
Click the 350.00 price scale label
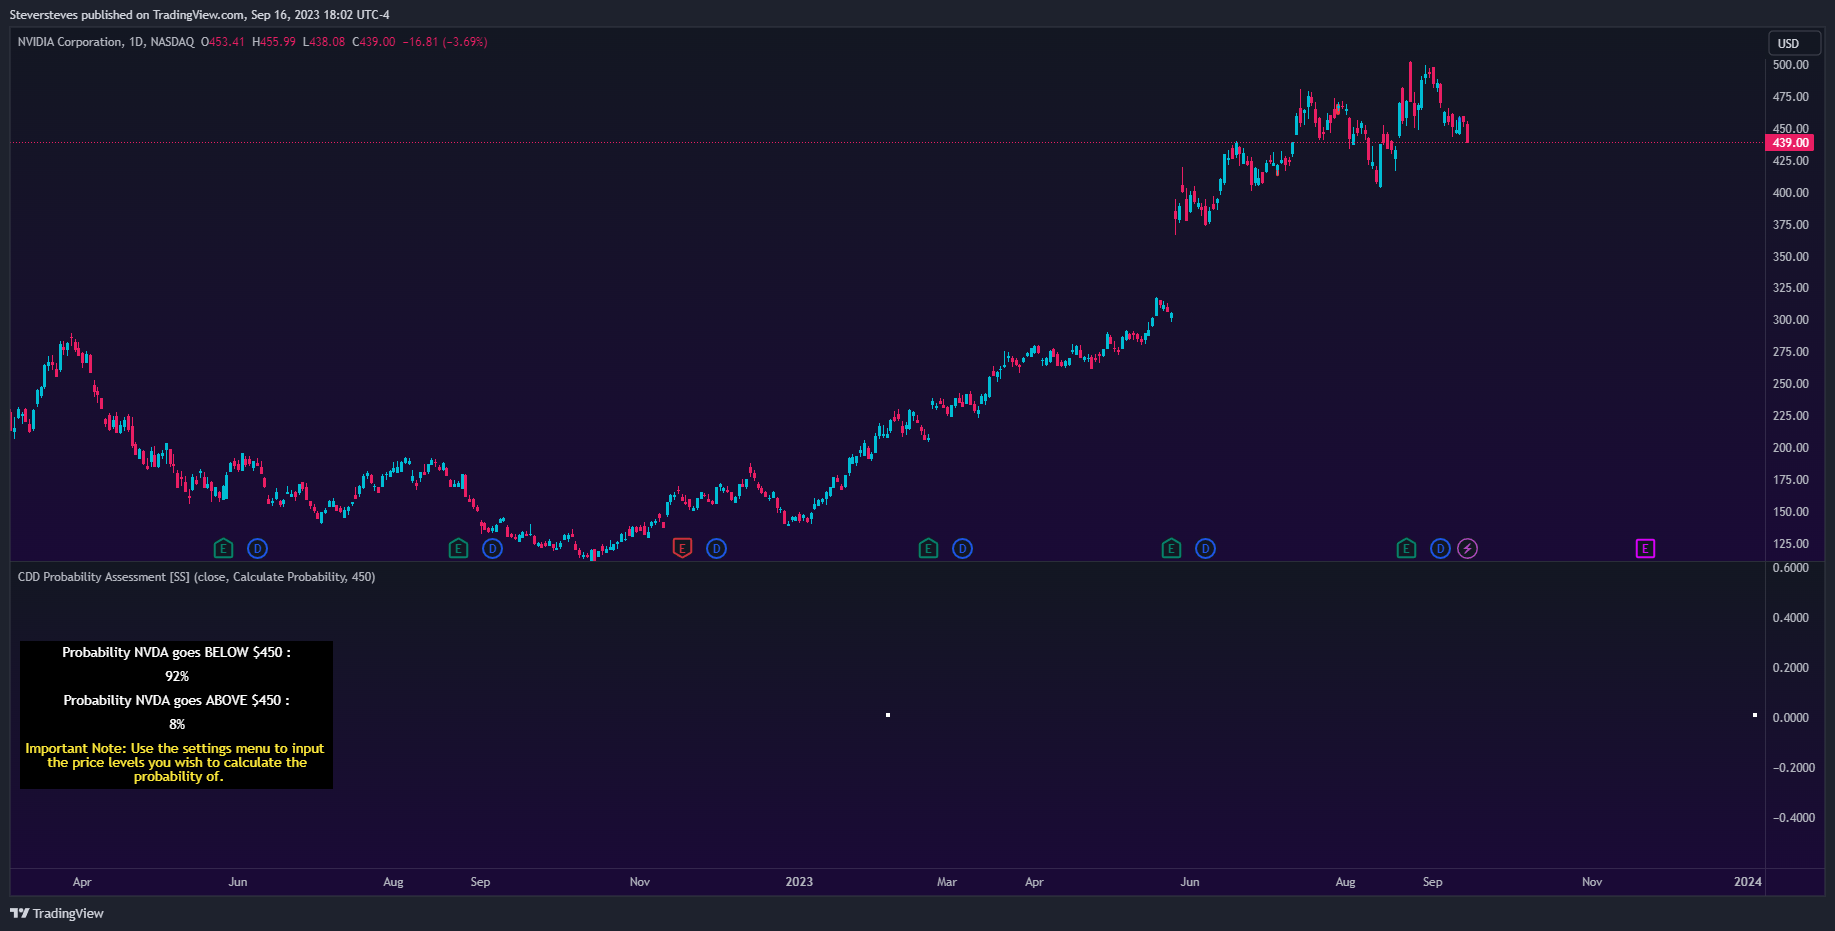pos(1790,257)
